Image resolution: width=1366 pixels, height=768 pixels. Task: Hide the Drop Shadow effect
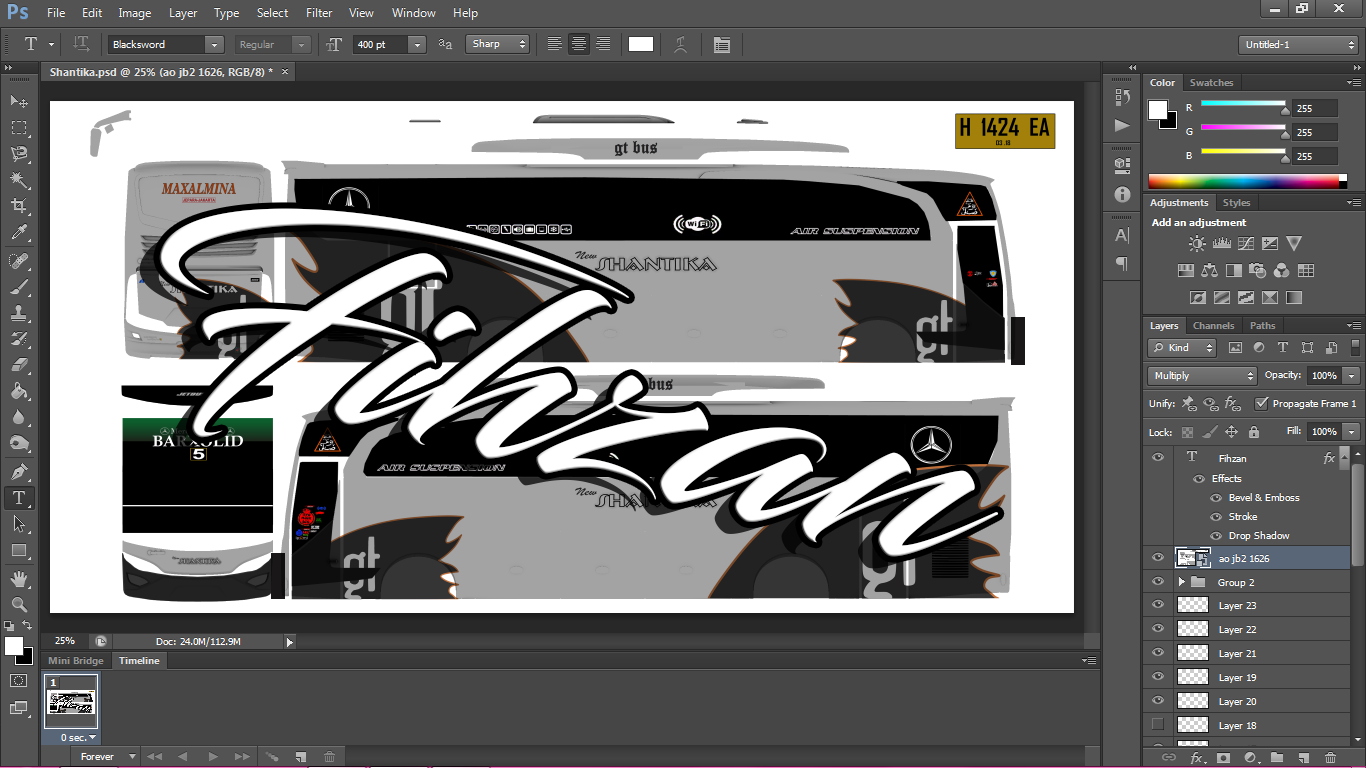click(1216, 536)
